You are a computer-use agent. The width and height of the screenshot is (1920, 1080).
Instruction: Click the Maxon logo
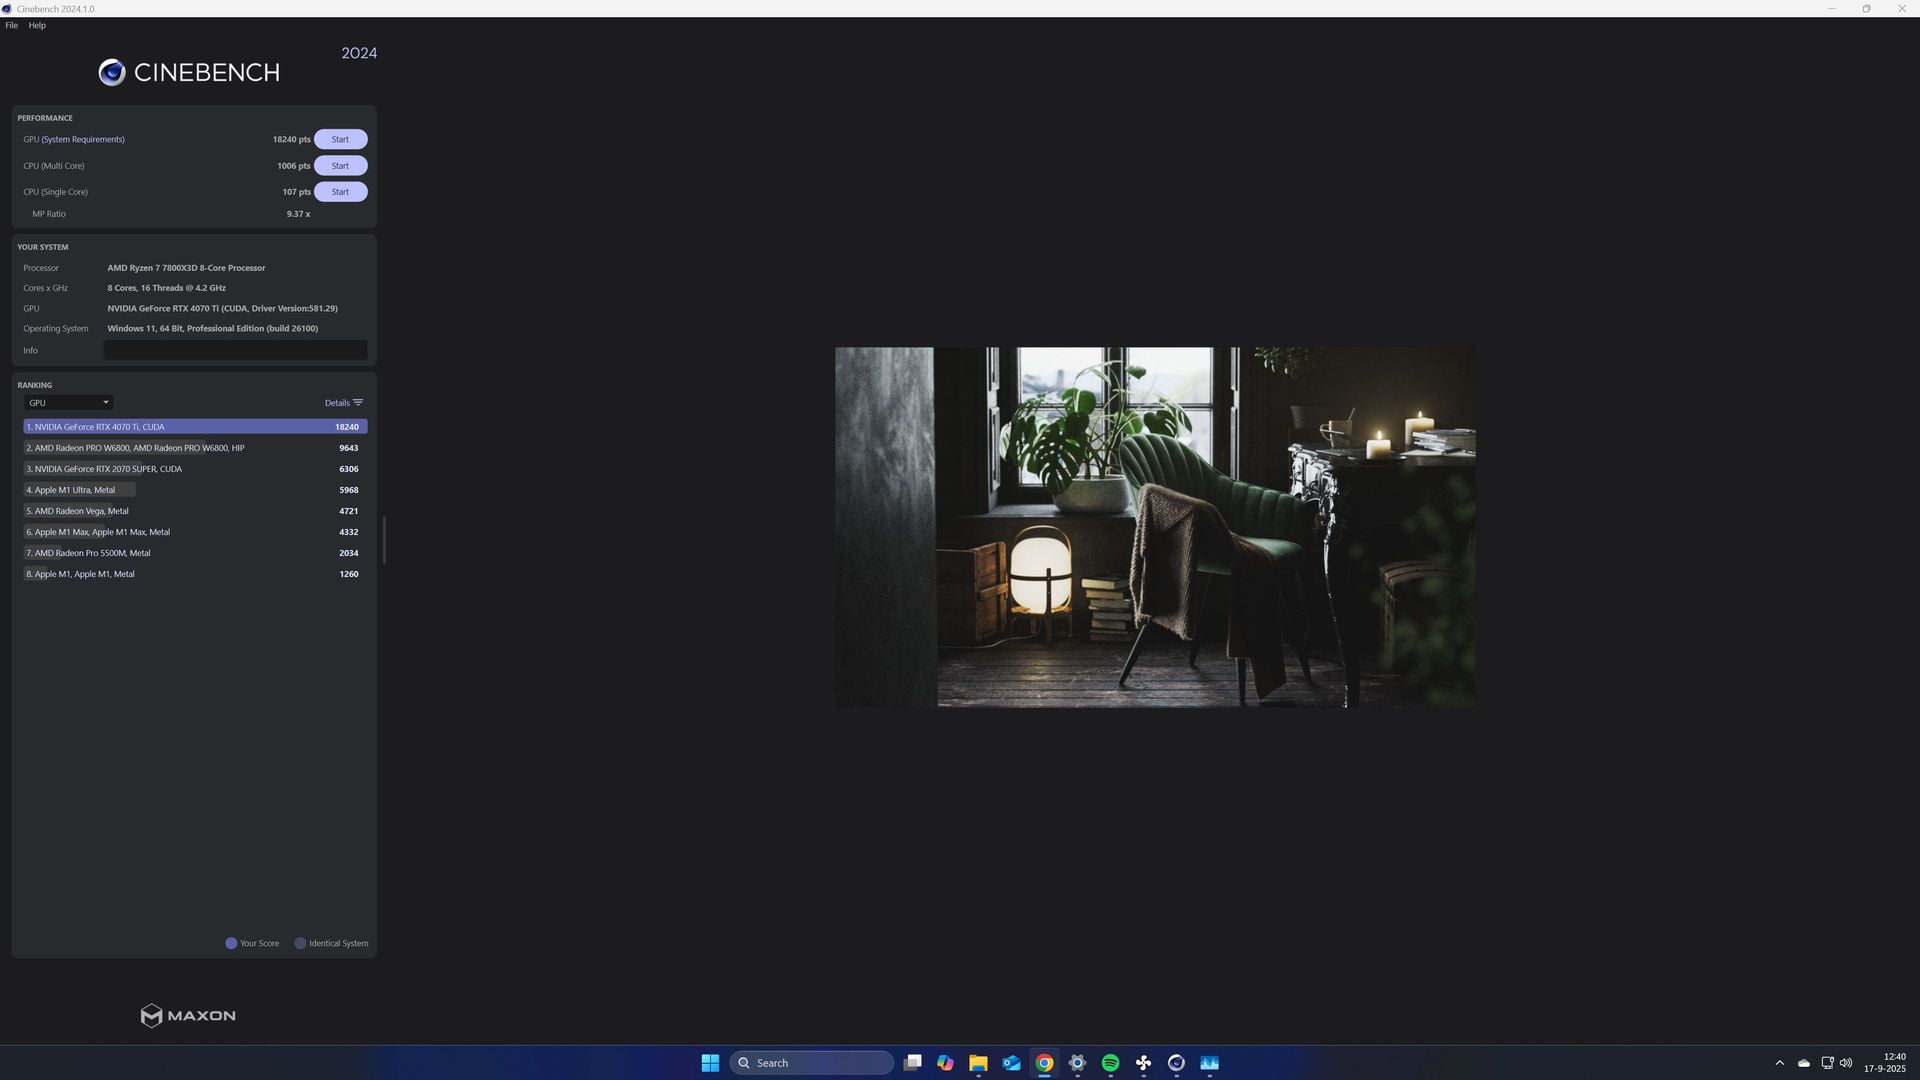188,1016
